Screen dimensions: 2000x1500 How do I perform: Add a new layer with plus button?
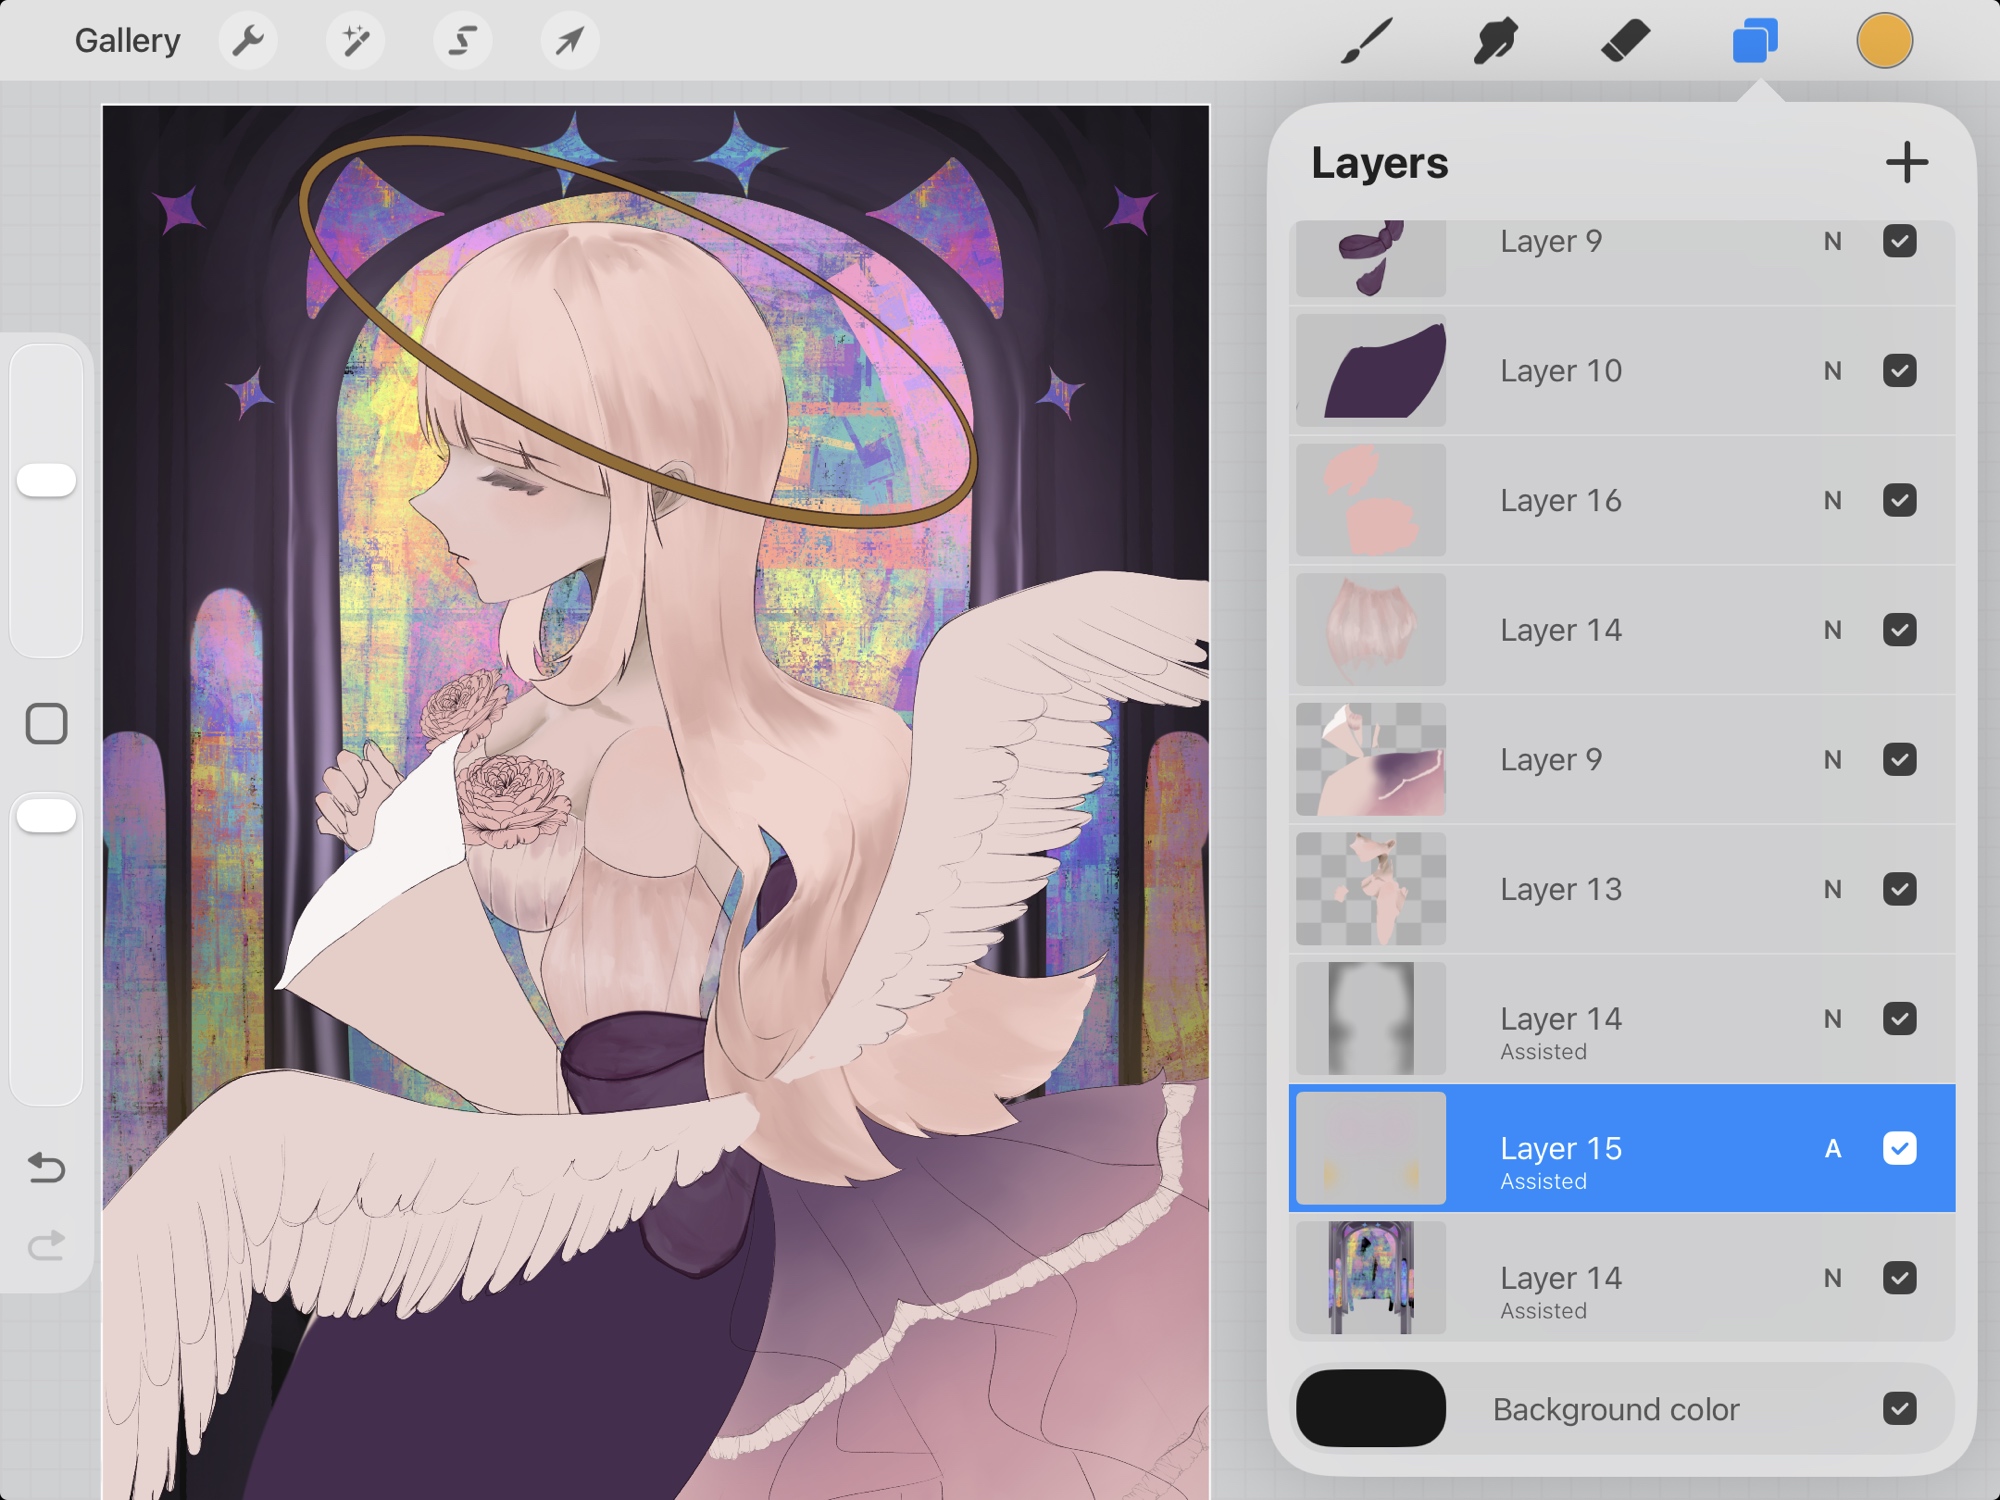[x=1906, y=162]
